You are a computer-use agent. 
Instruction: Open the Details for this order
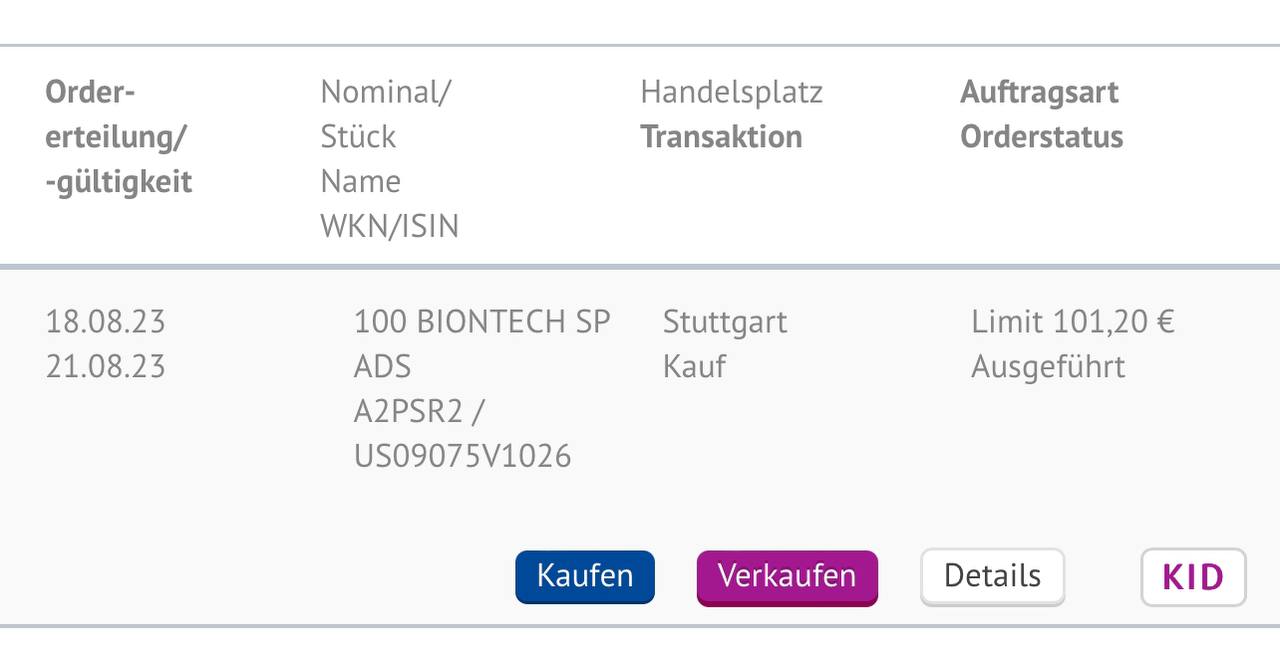(x=991, y=577)
